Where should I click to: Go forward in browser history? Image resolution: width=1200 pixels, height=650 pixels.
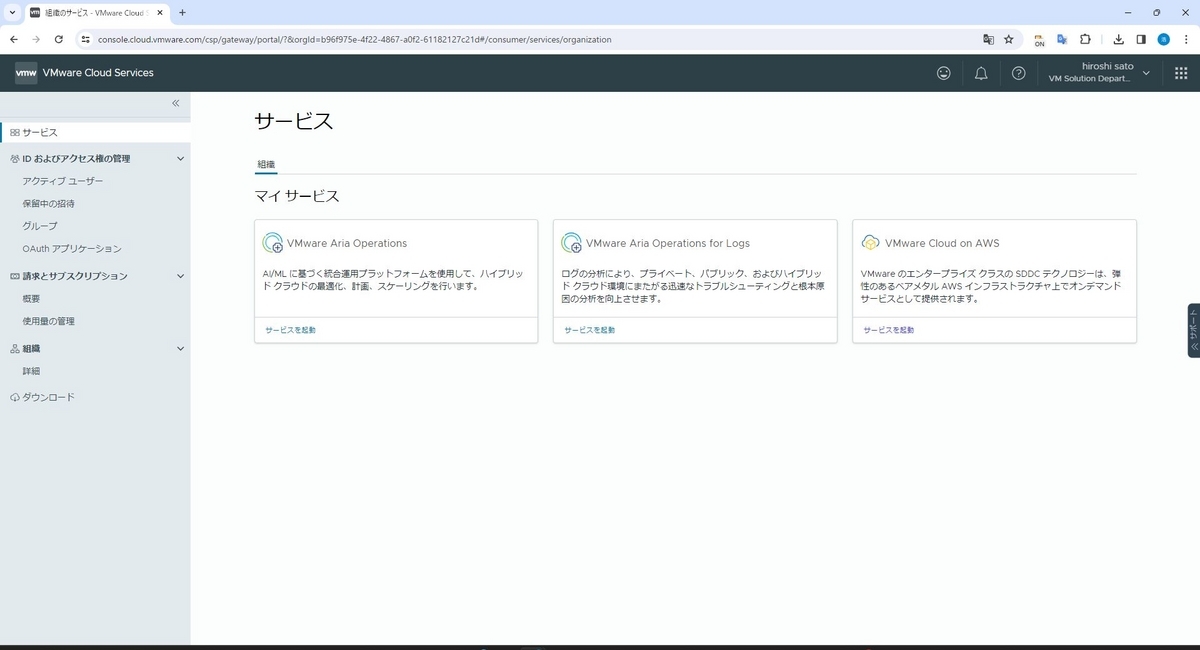click(x=36, y=39)
